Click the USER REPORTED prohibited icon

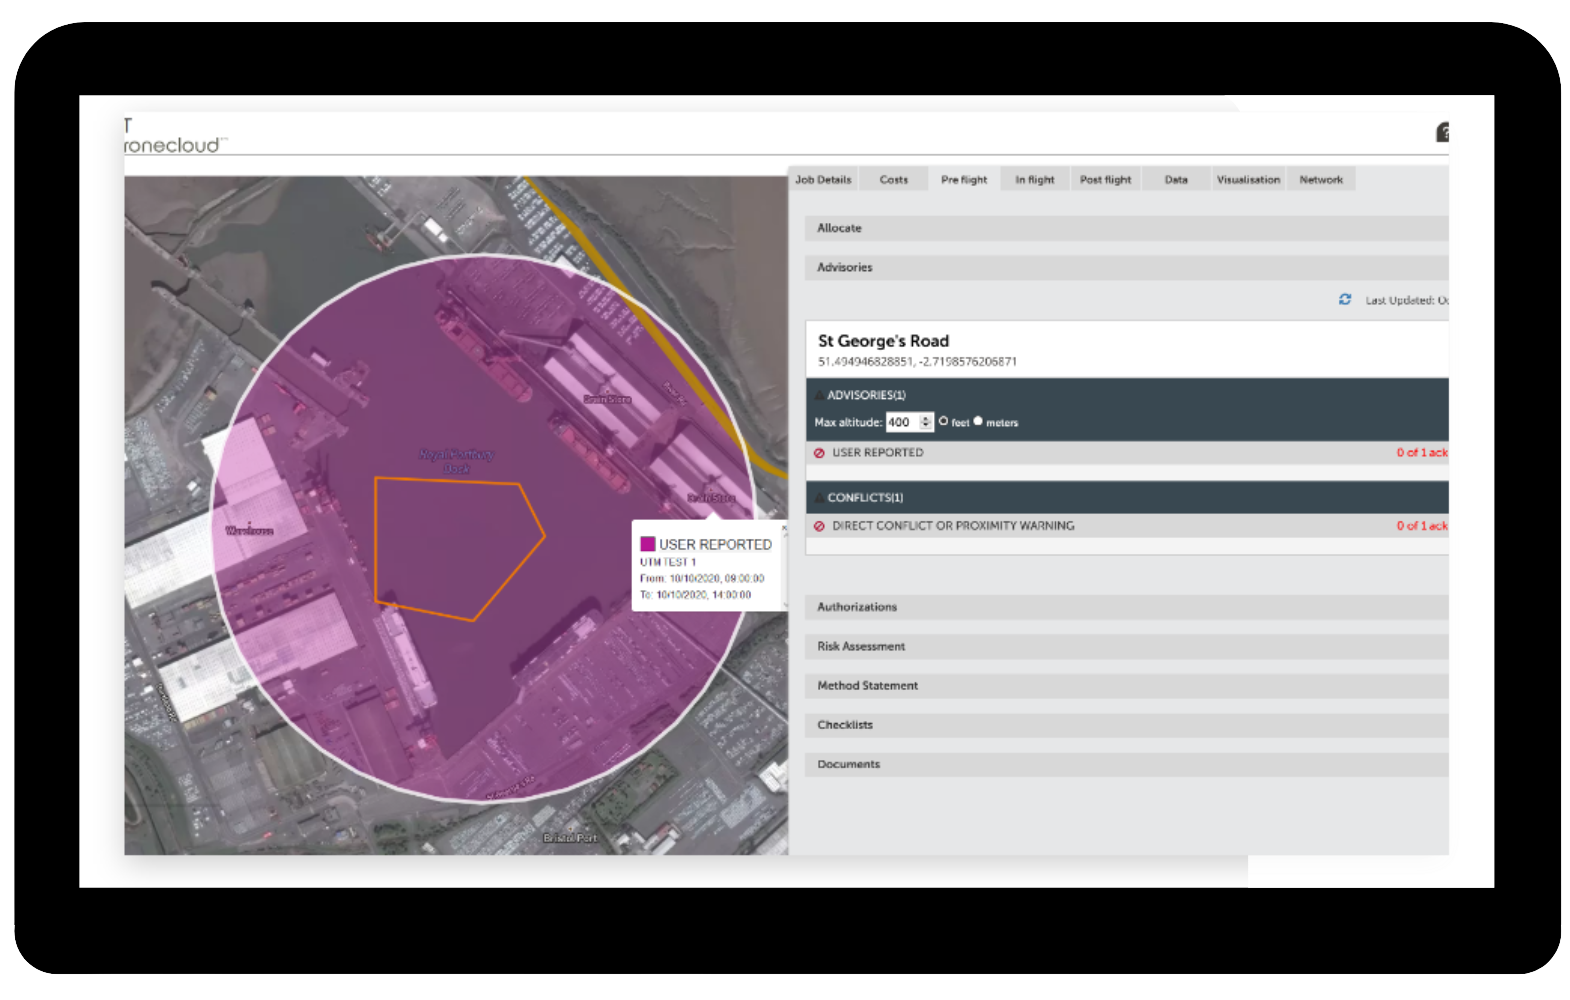click(819, 453)
